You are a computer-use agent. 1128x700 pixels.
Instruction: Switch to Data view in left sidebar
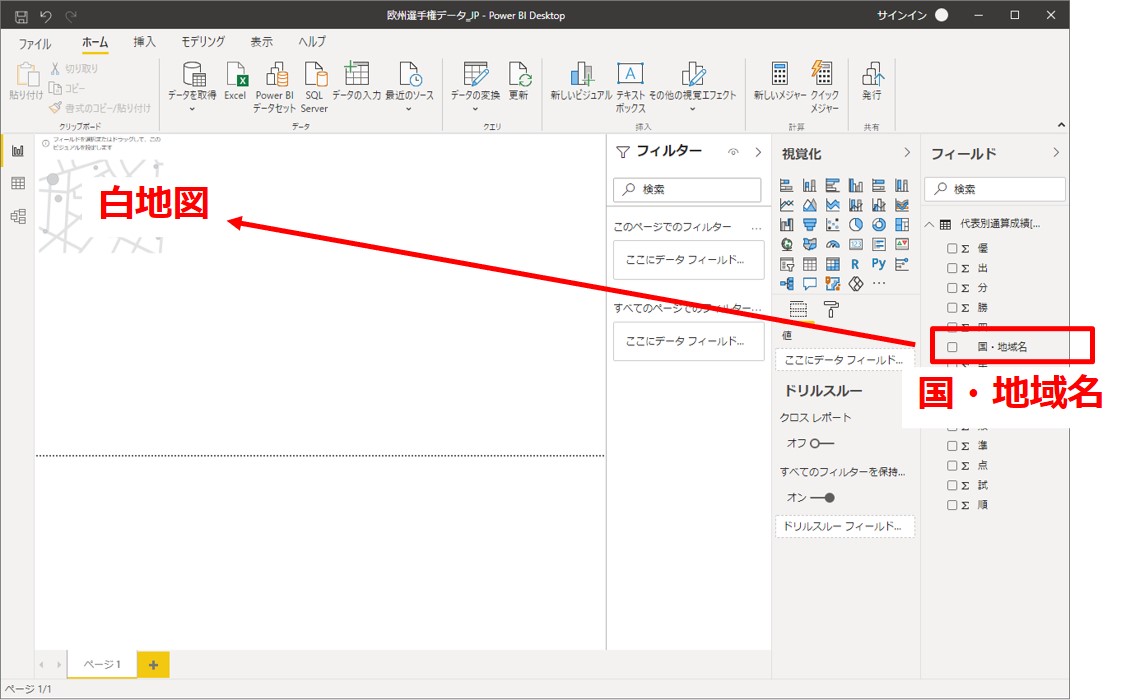18,183
